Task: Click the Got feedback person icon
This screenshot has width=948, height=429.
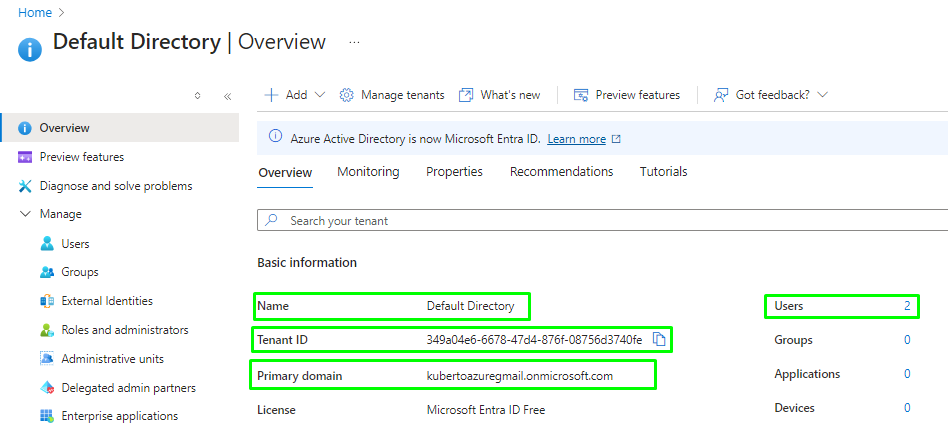Action: (x=720, y=95)
